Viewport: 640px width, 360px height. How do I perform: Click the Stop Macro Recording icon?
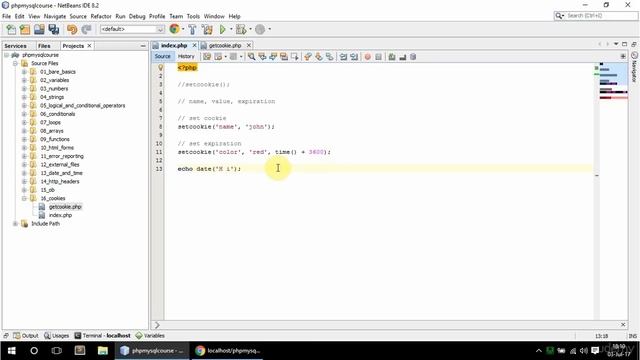pos(378,57)
